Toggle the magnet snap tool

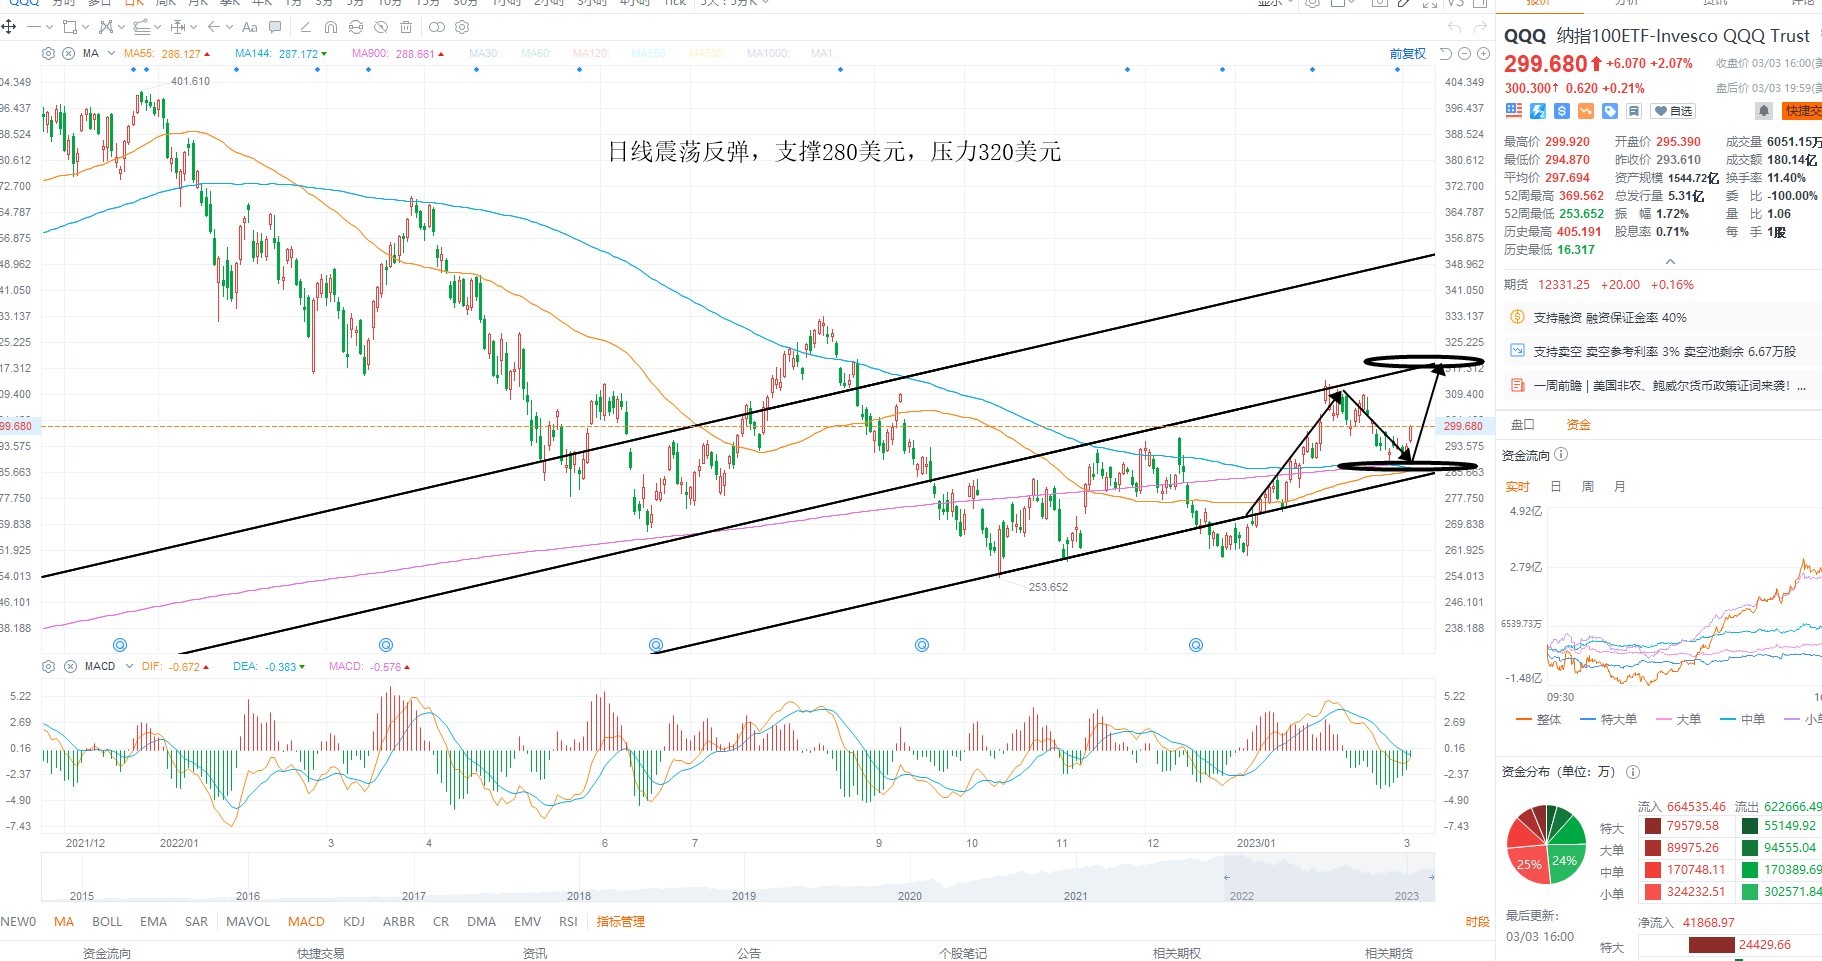point(331,27)
